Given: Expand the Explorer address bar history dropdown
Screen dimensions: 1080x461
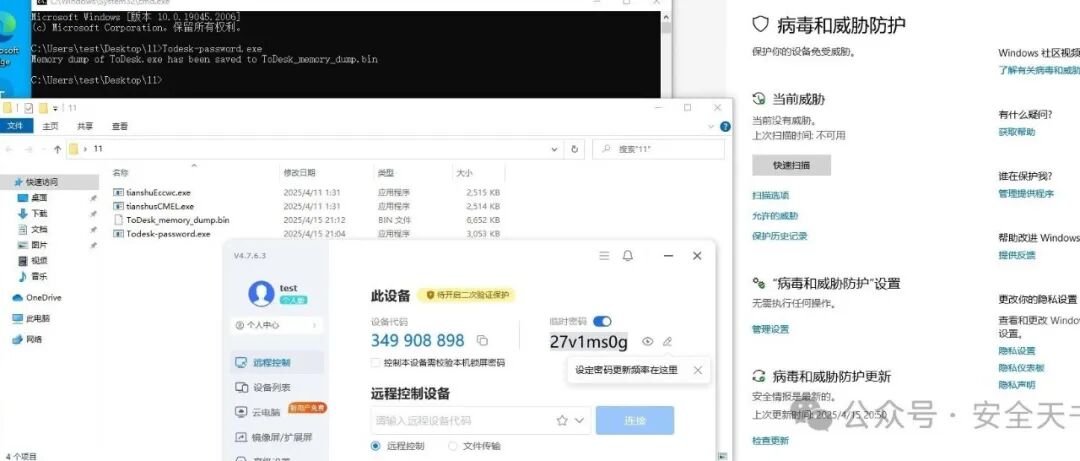Looking at the screenshot, I should pos(554,149).
